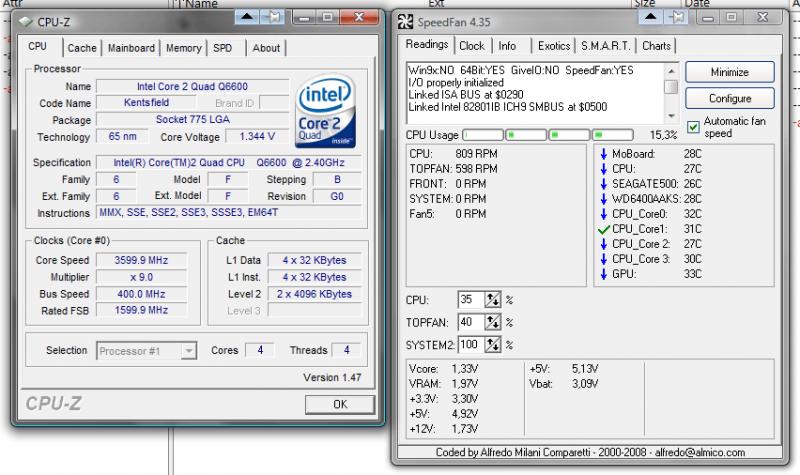Click the pin button in SpeedFan title bar

[677, 17]
